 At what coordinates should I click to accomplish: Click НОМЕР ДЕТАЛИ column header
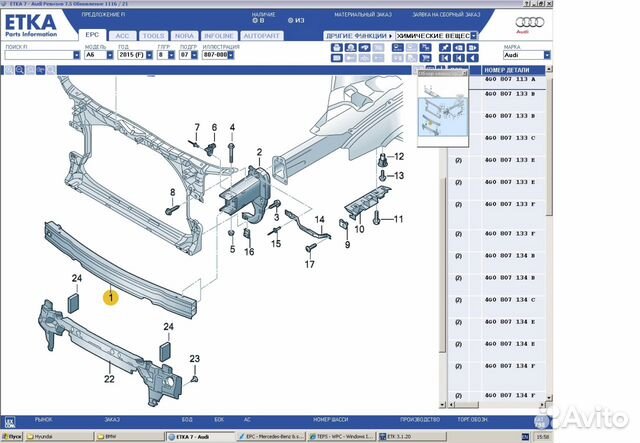[507, 70]
